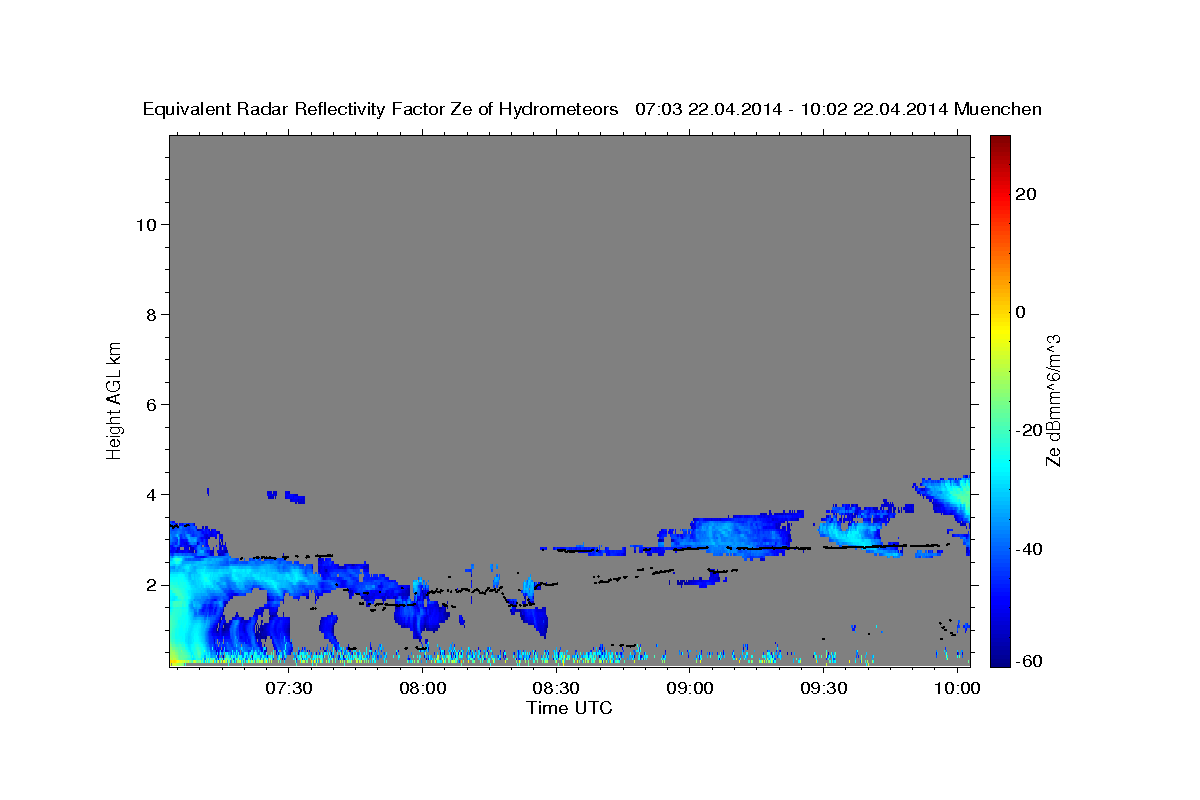The width and height of the screenshot is (1200, 800).
Task: Click the height tick label 10
Action: pyautogui.click(x=146, y=224)
